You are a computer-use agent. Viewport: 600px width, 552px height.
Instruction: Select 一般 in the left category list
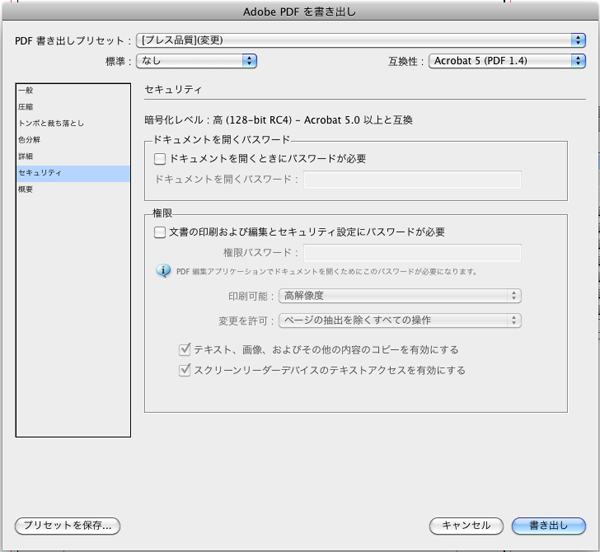(73, 90)
